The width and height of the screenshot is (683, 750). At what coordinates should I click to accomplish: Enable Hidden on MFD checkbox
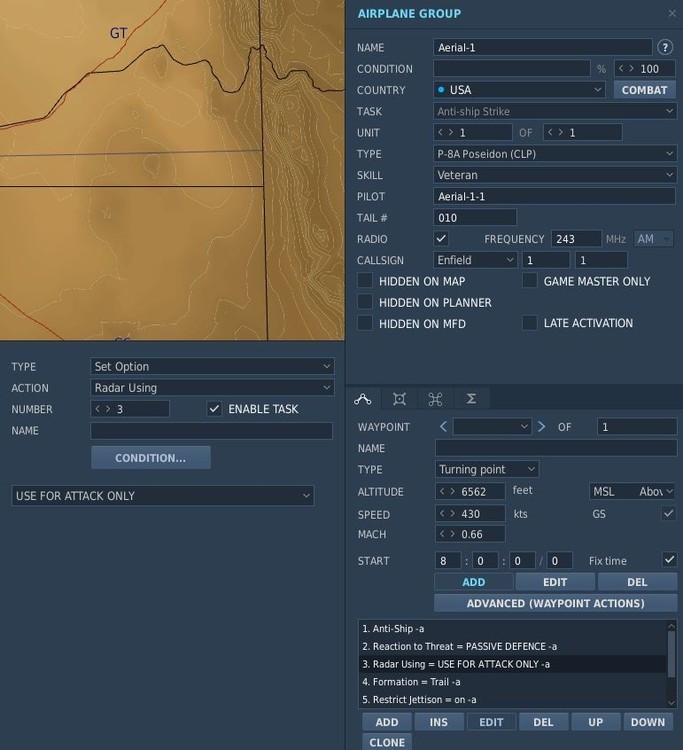365,323
